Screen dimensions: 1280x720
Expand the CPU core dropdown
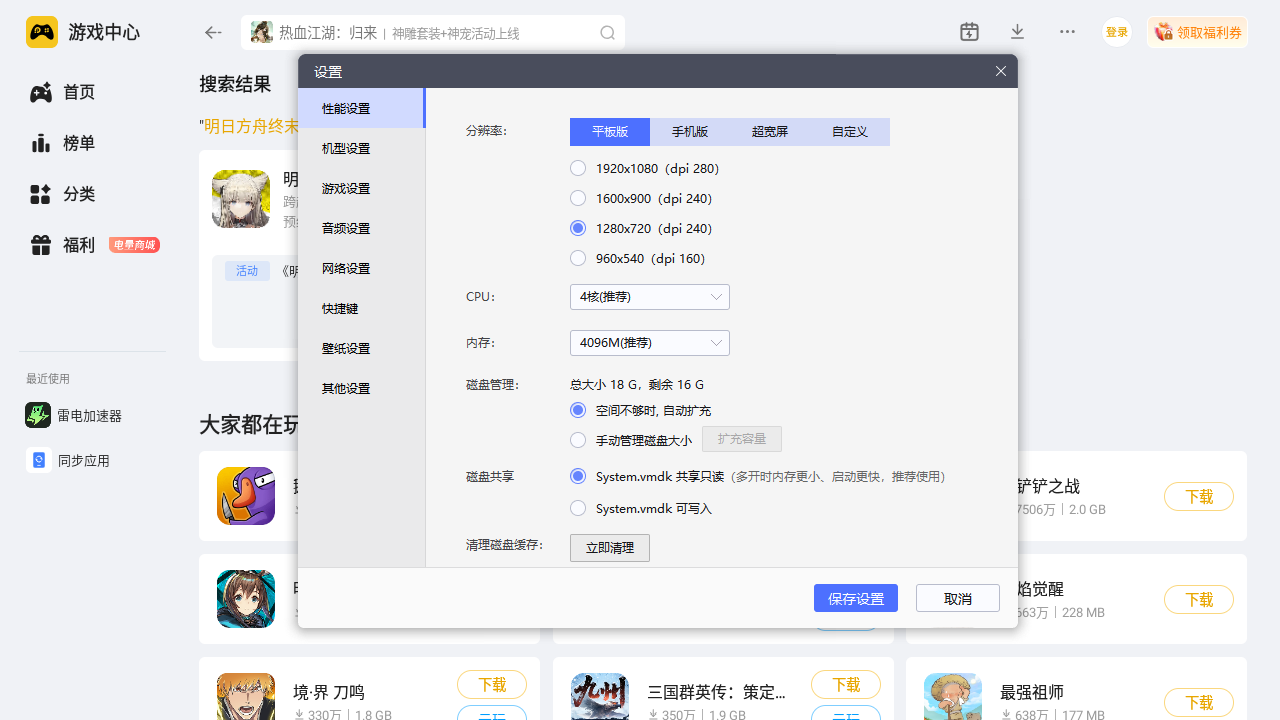click(x=649, y=297)
